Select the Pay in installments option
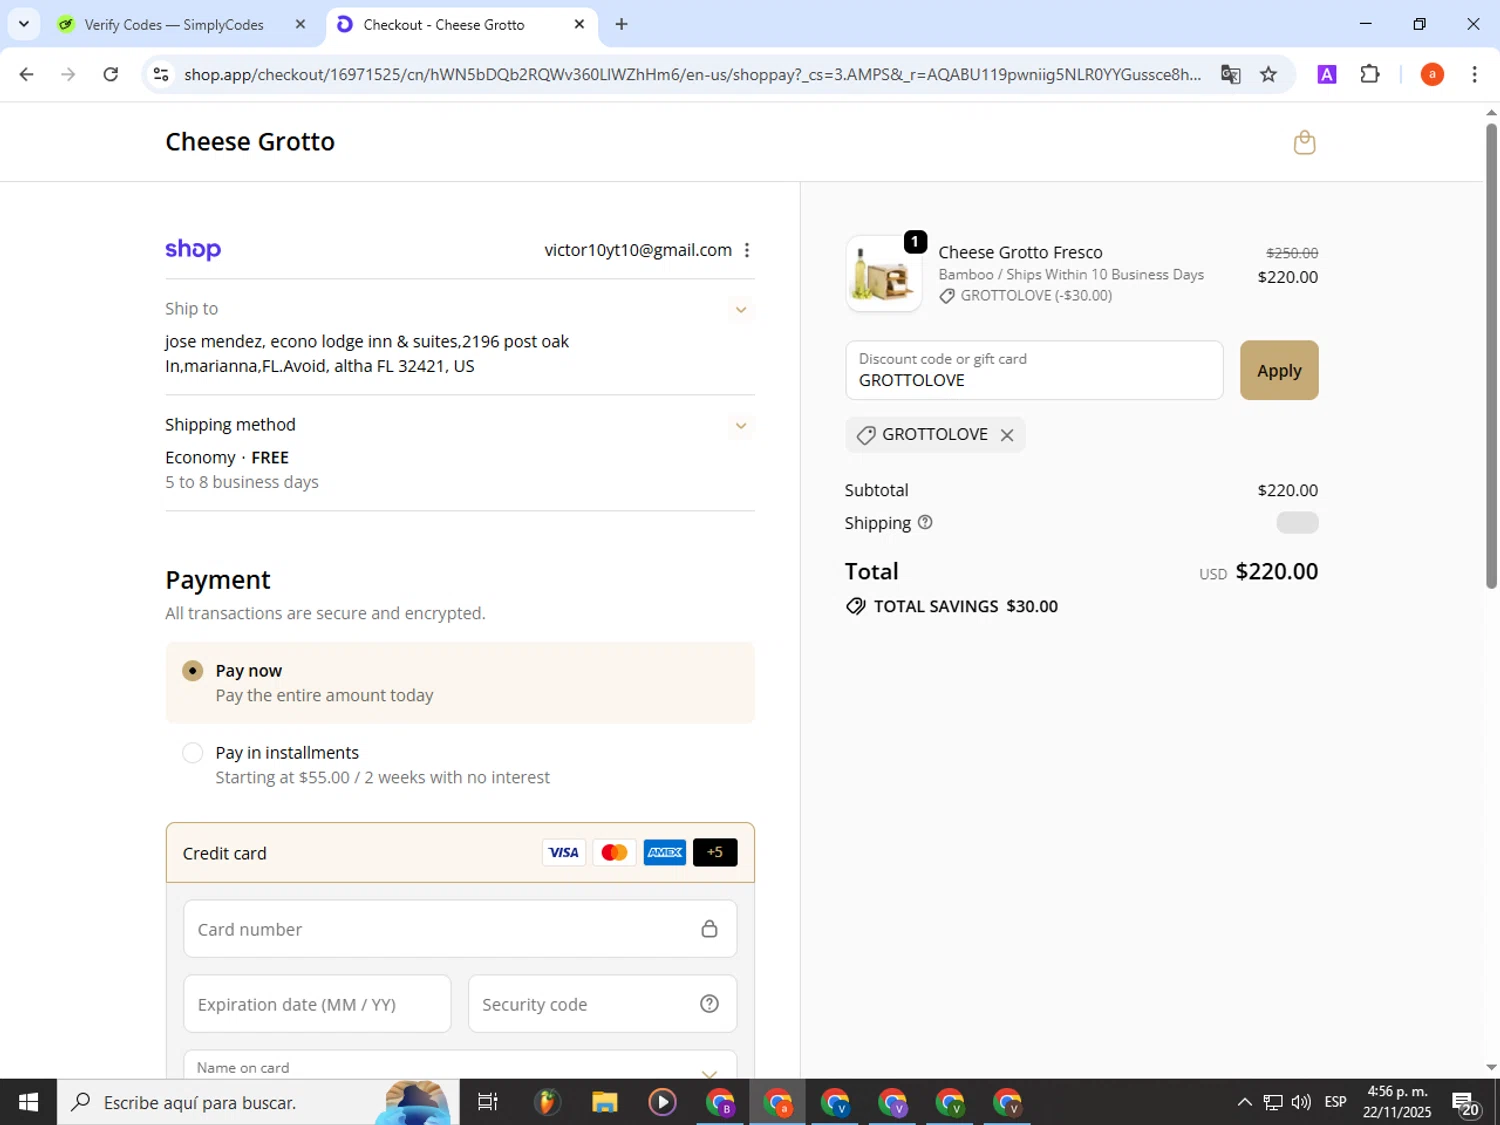Screen dimensions: 1500x1125 click(x=460, y=765)
